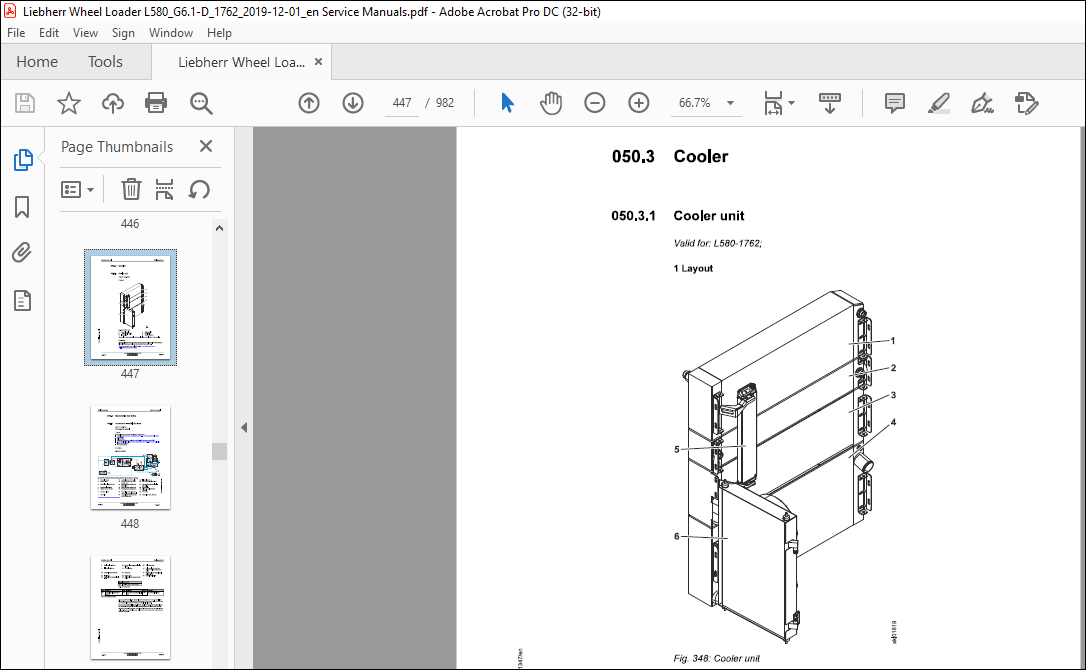The image size is (1086, 670).
Task: Upload file to cloud icon
Action: click(x=112, y=103)
